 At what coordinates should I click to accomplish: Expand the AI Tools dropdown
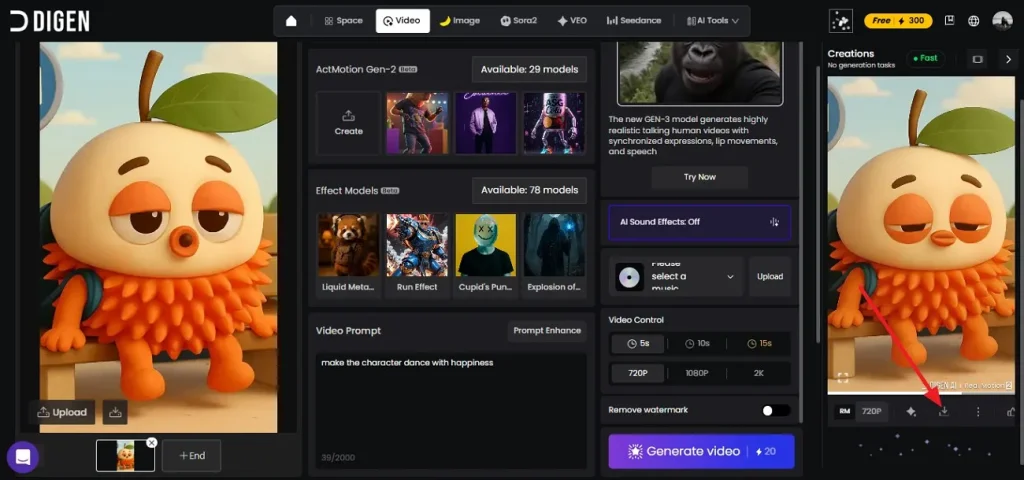[712, 21]
